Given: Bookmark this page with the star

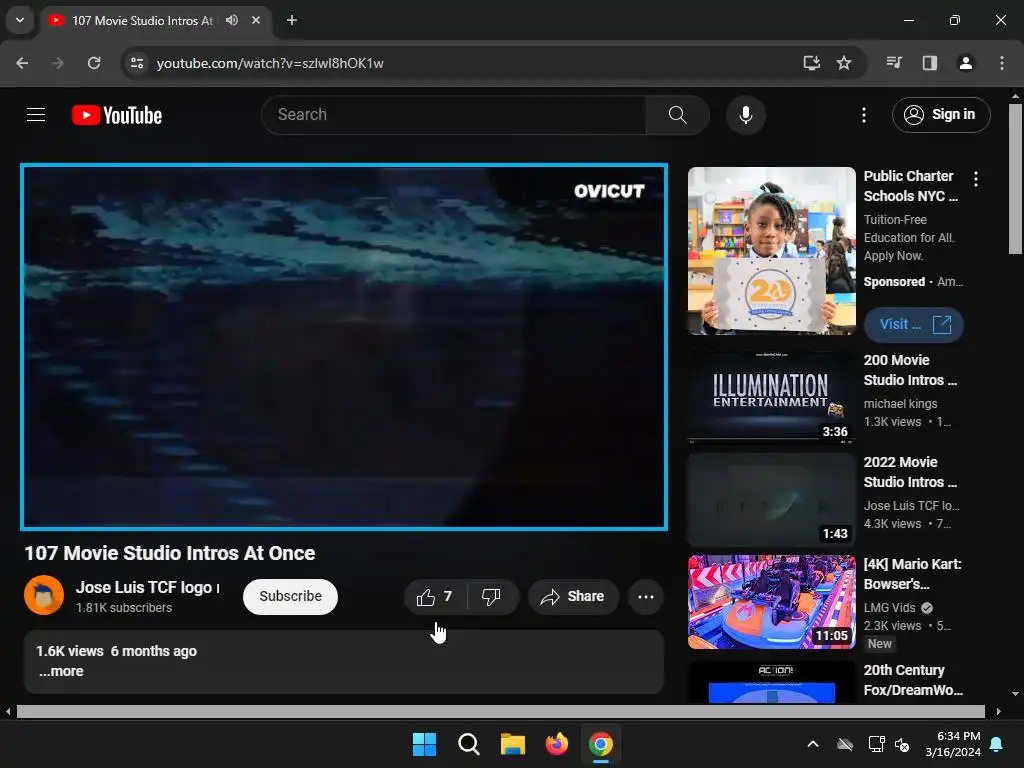Looking at the screenshot, I should (844, 63).
